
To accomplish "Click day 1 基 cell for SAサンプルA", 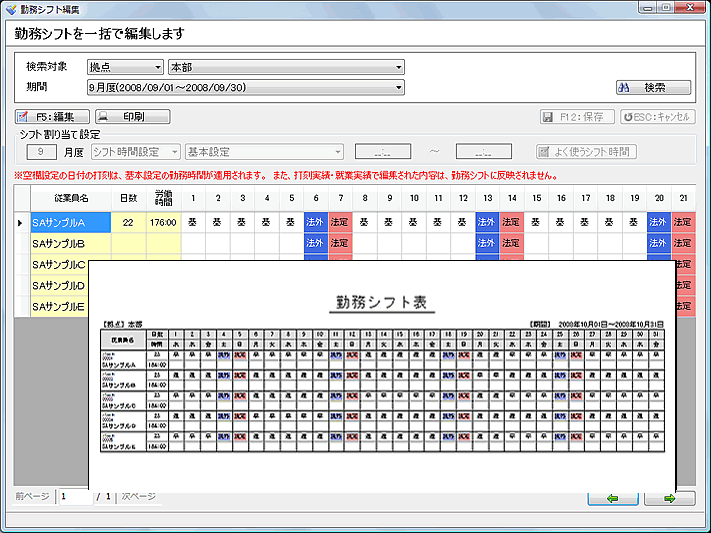I will 193,223.
